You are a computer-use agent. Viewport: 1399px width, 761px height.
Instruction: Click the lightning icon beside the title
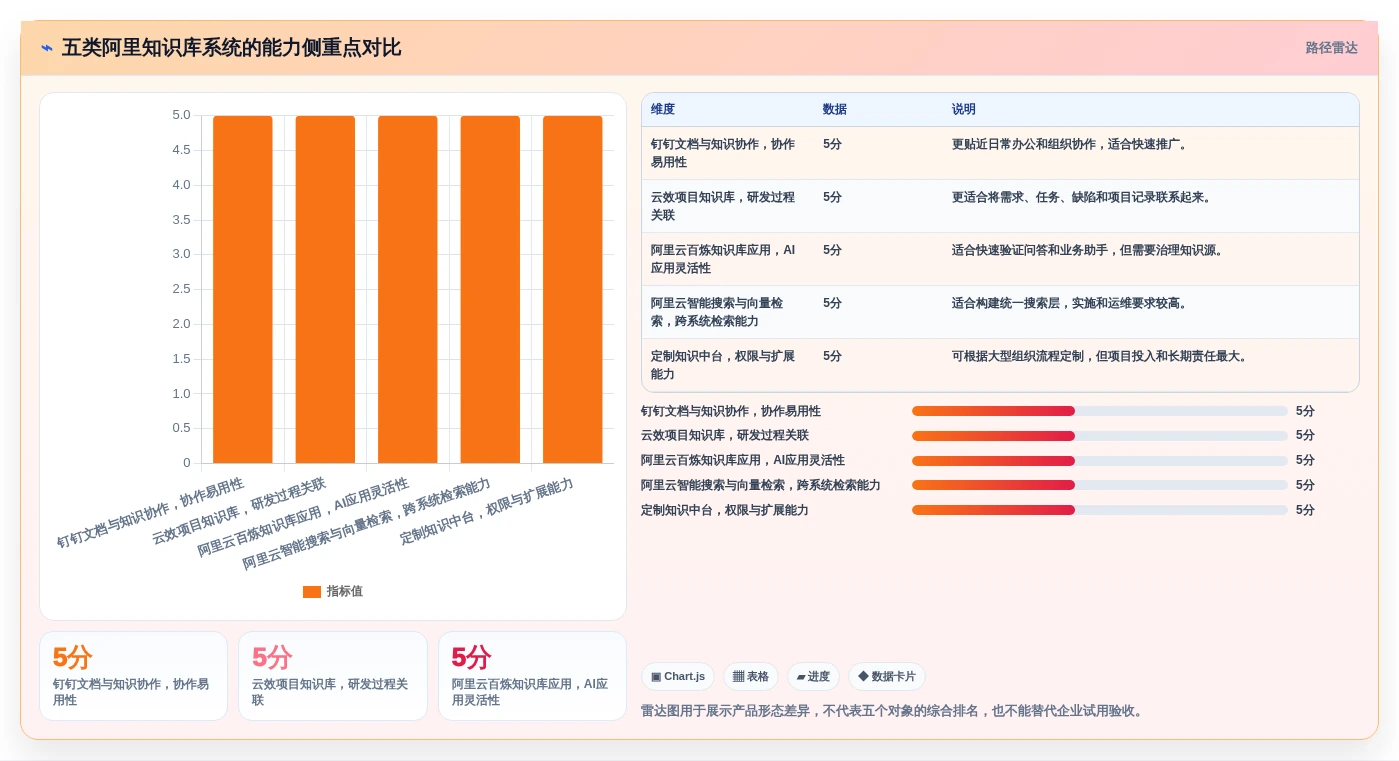47,48
